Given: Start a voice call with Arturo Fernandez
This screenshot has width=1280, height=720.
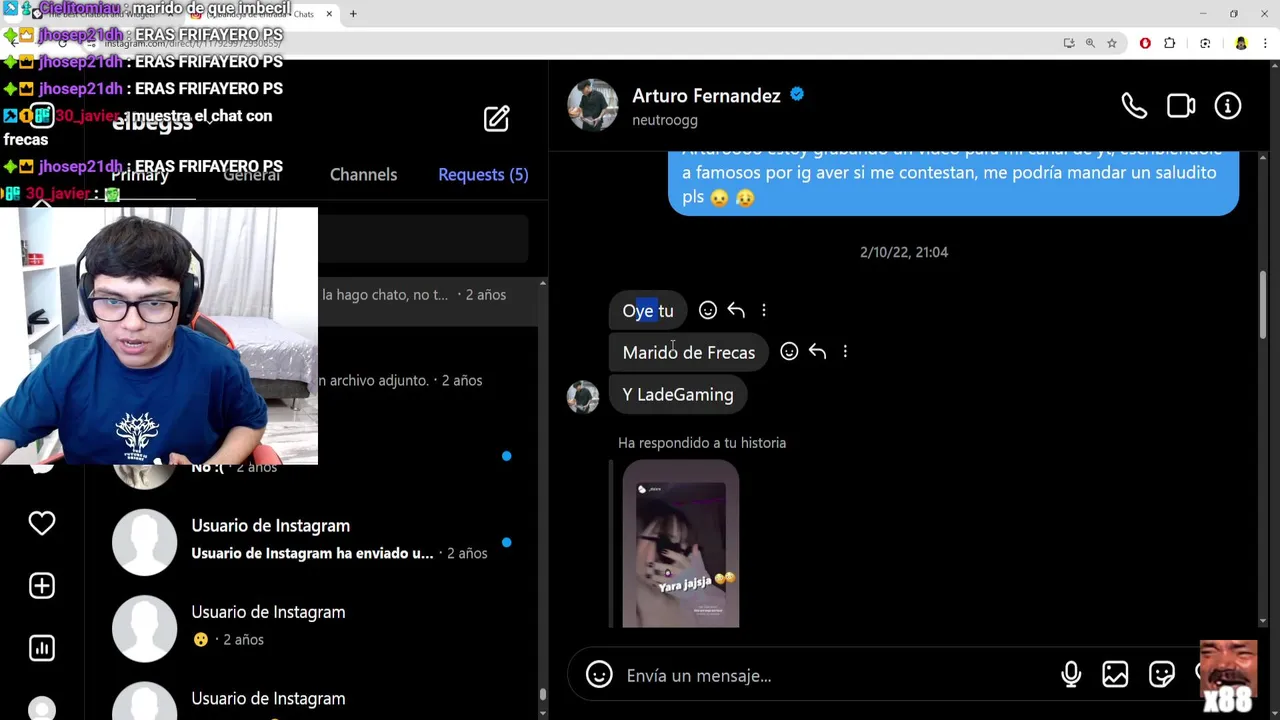Looking at the screenshot, I should coord(1134,106).
